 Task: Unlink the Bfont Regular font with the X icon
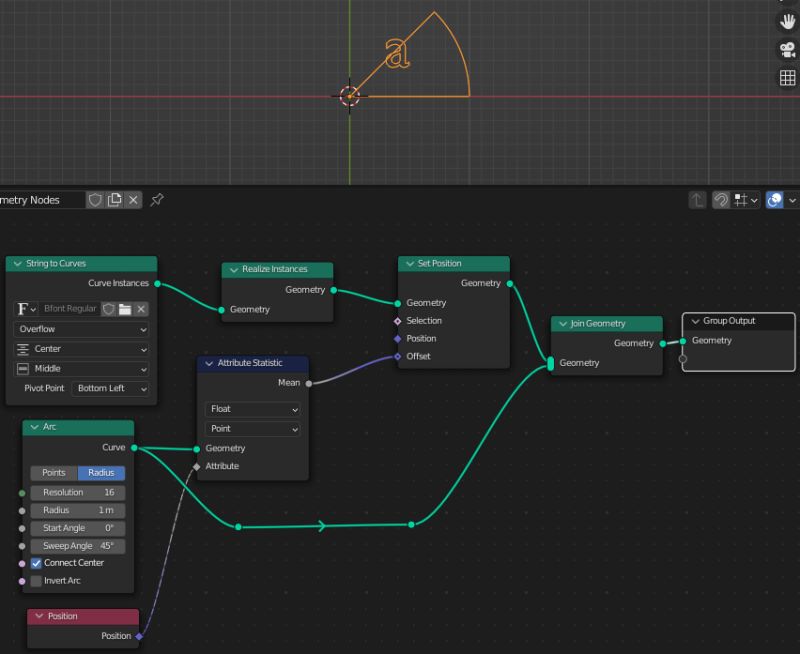coord(141,308)
